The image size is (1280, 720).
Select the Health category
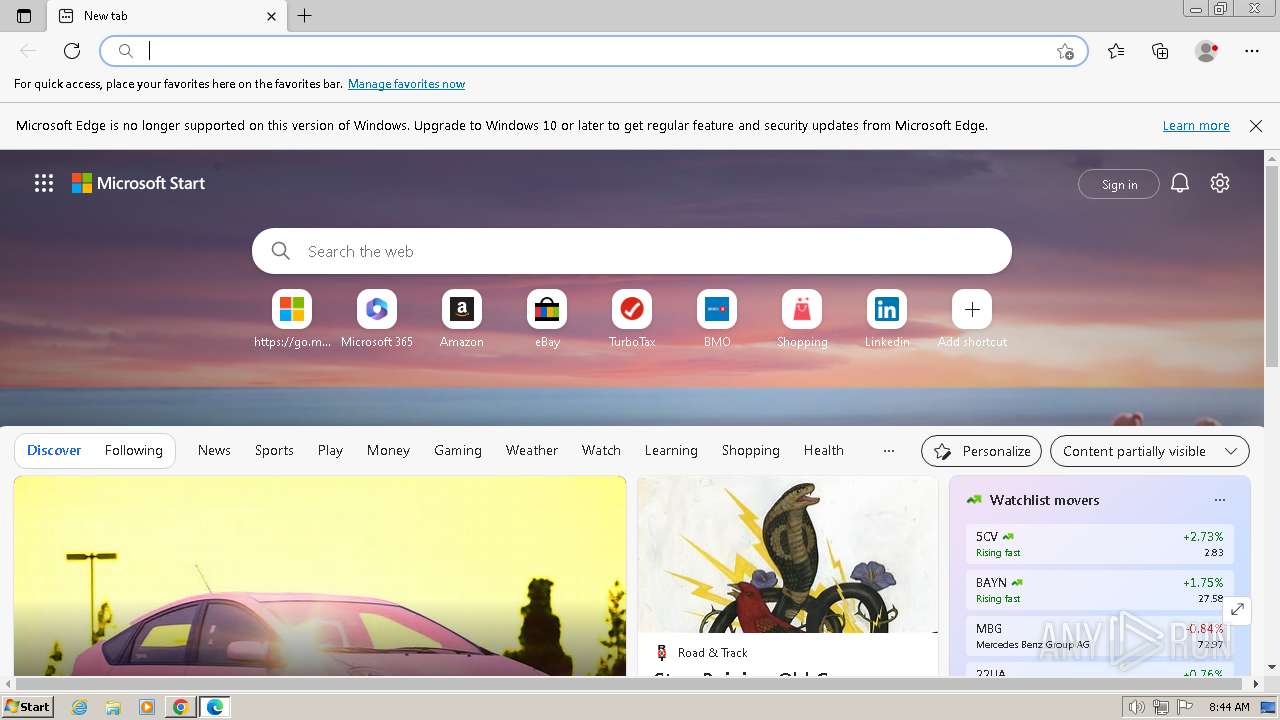point(824,451)
